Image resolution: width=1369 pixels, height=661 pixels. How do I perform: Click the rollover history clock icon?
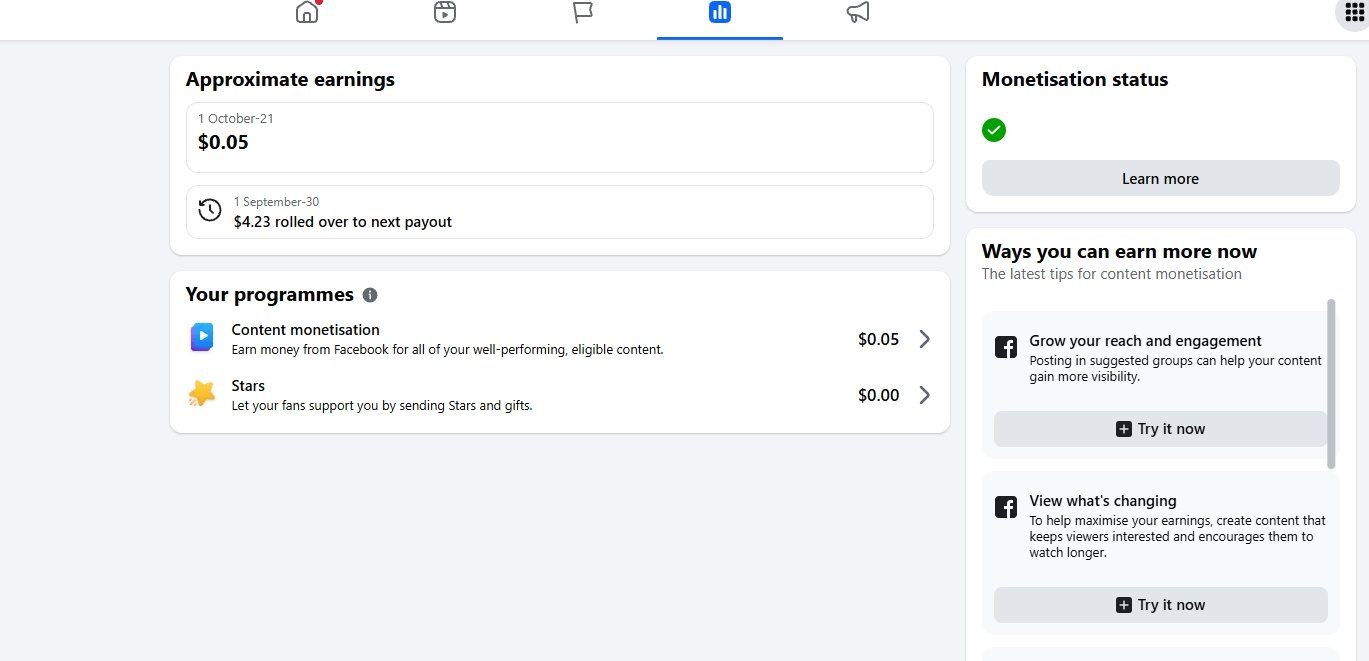click(x=210, y=210)
